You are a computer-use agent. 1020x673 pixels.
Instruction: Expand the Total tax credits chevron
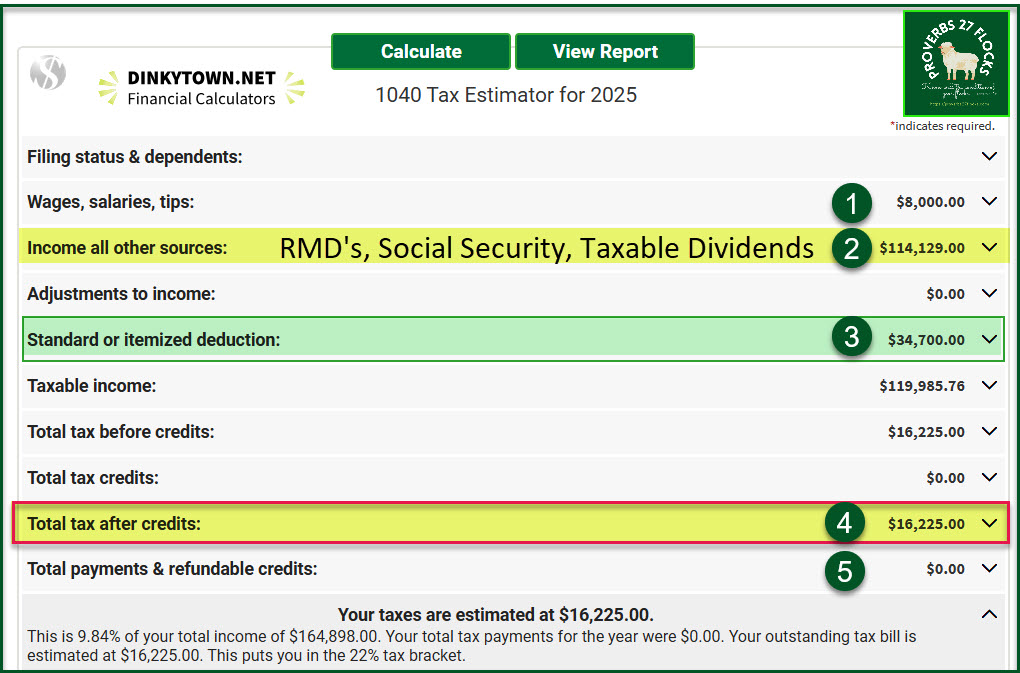tap(989, 477)
